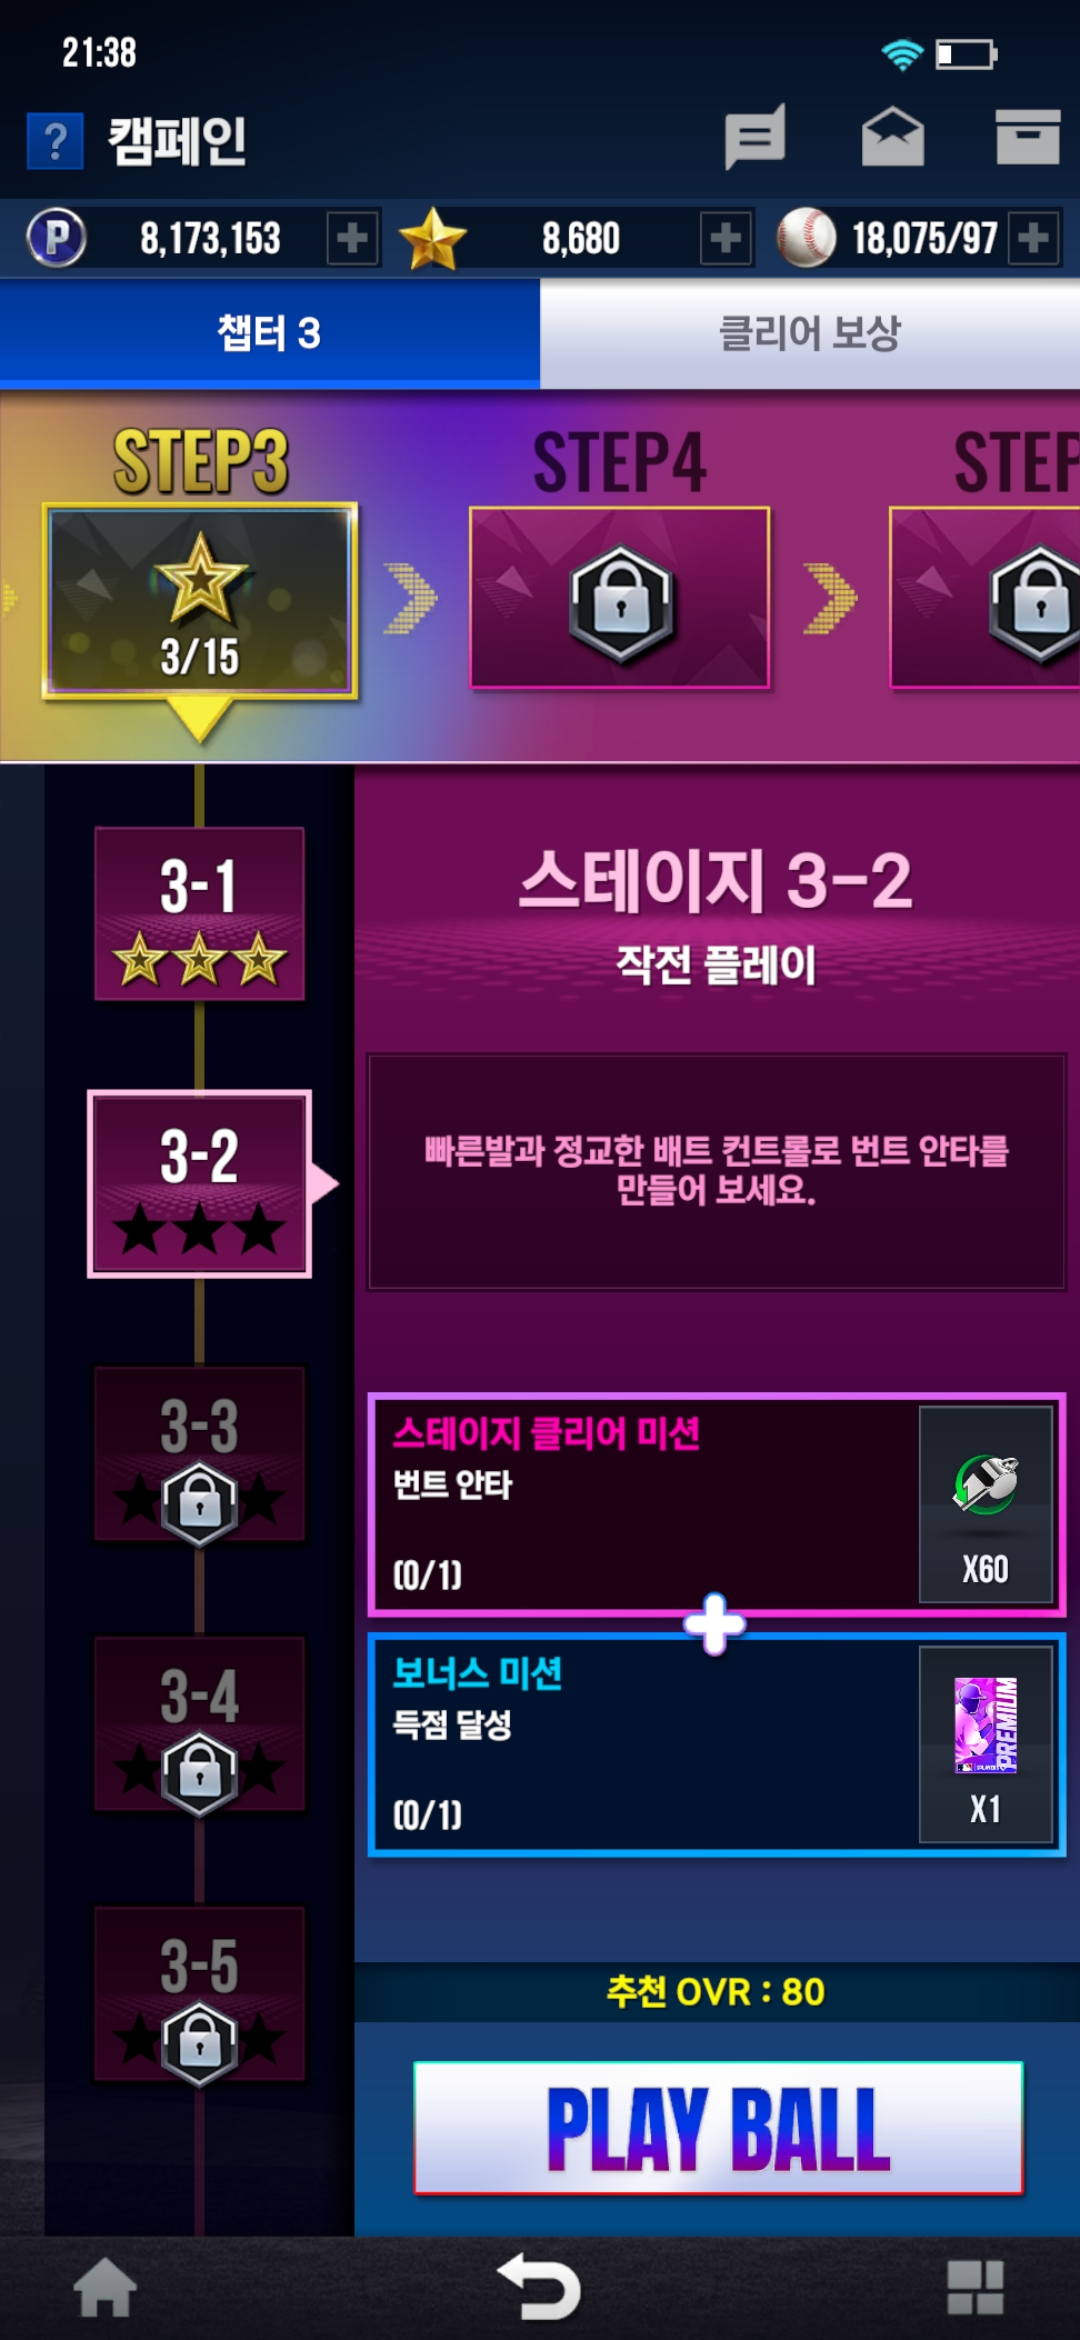
Task: Switch to the 클리어 보상 tab
Action: pyautogui.click(x=810, y=333)
